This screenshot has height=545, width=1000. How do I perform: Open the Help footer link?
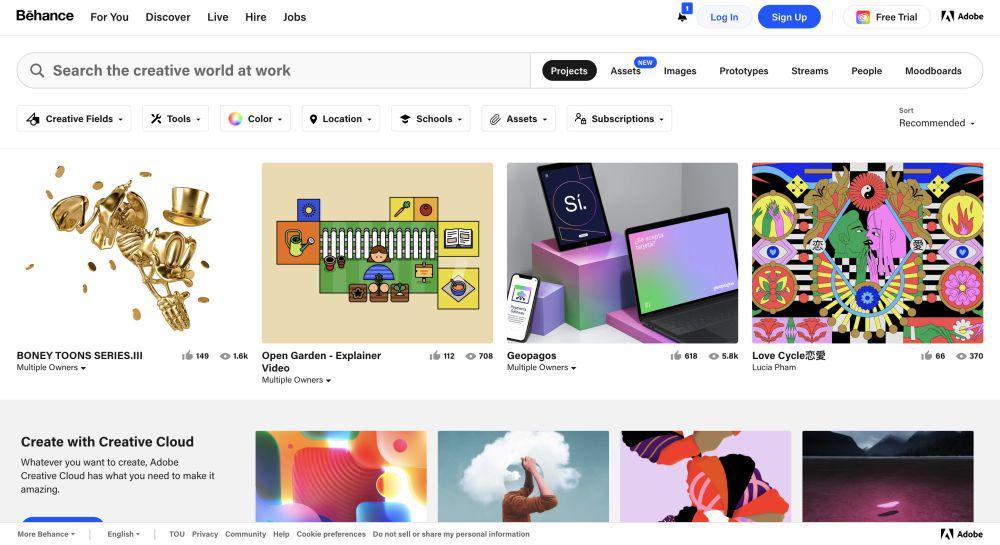pos(281,534)
